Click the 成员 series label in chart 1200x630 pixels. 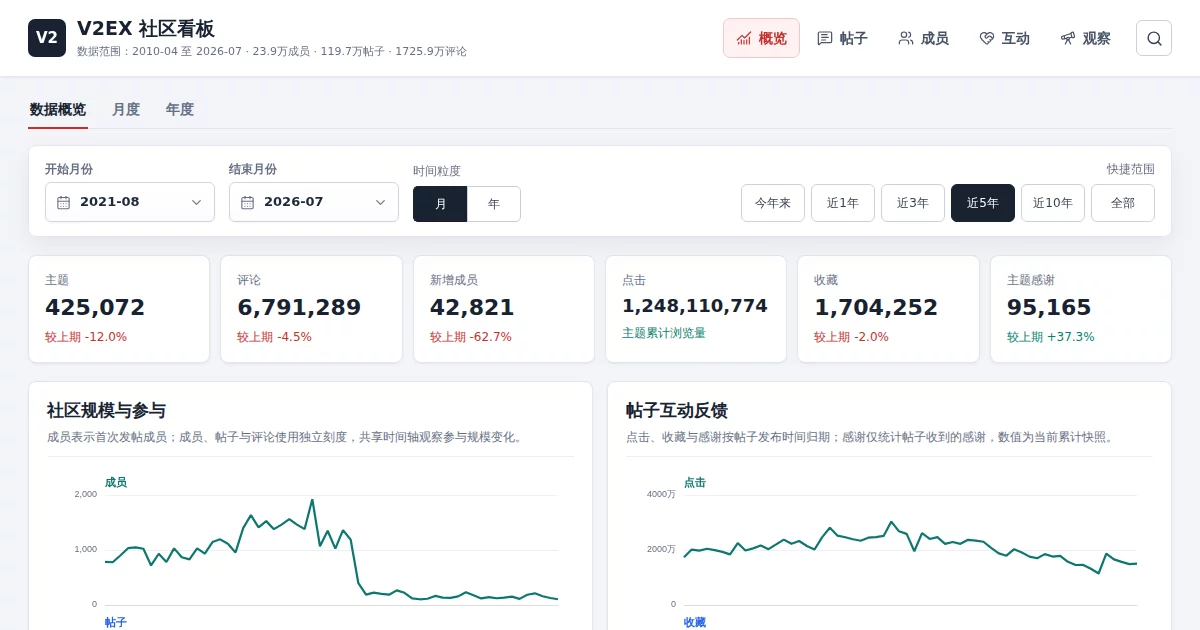116,482
